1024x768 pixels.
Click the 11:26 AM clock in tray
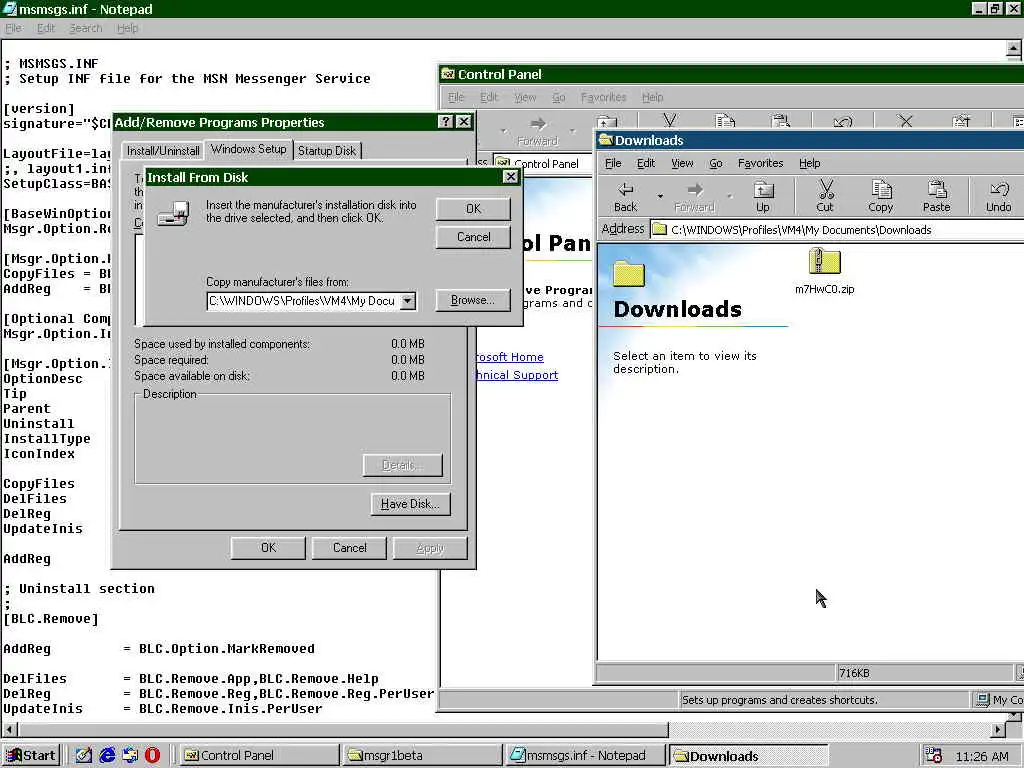(x=982, y=756)
